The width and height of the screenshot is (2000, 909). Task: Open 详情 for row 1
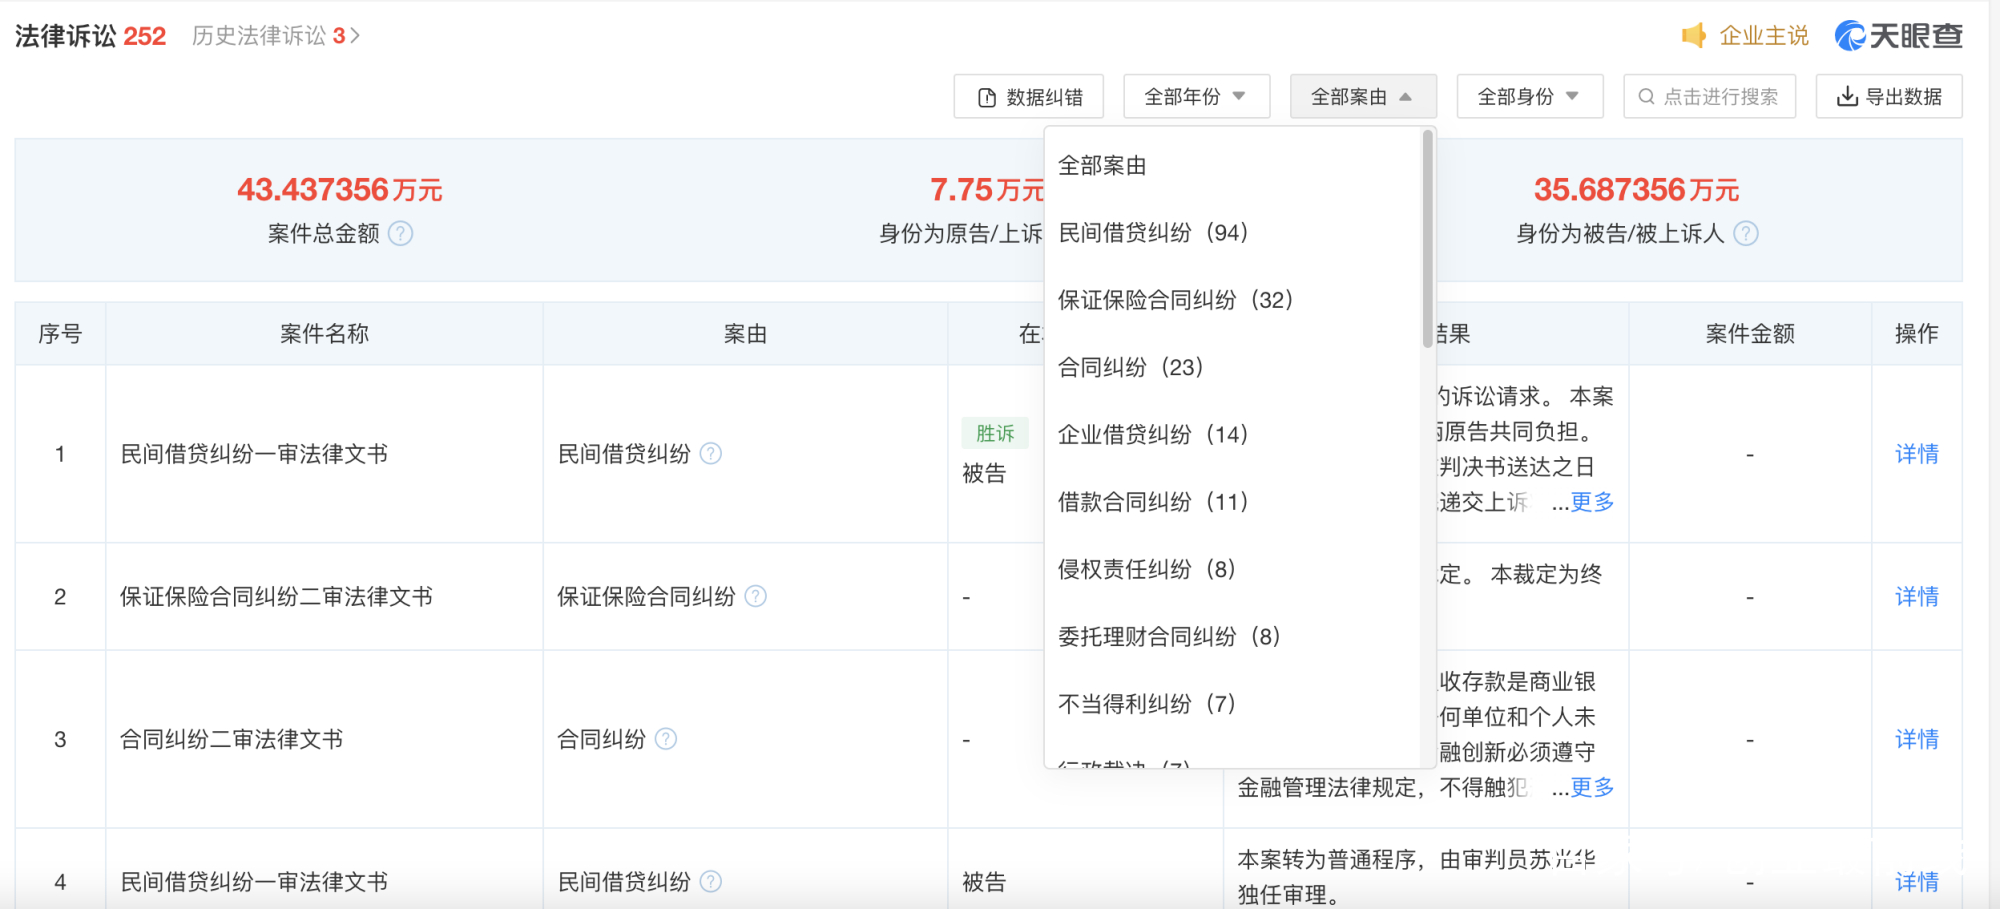[x=1917, y=454]
